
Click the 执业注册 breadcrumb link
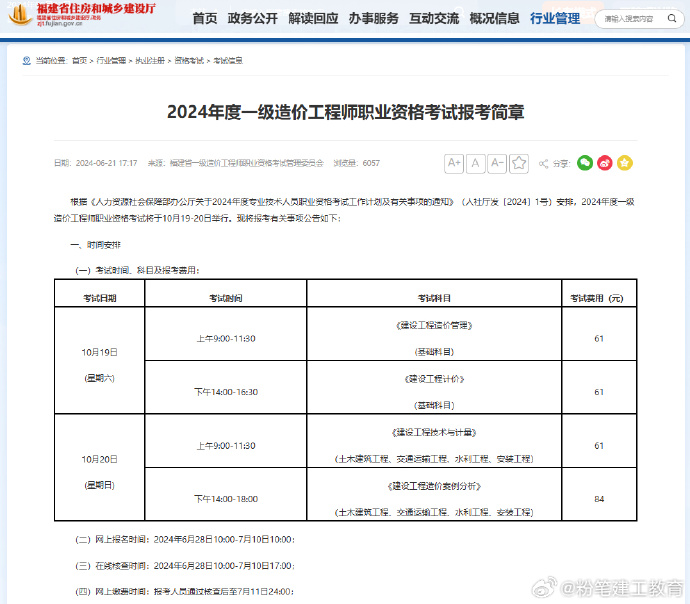(149, 61)
